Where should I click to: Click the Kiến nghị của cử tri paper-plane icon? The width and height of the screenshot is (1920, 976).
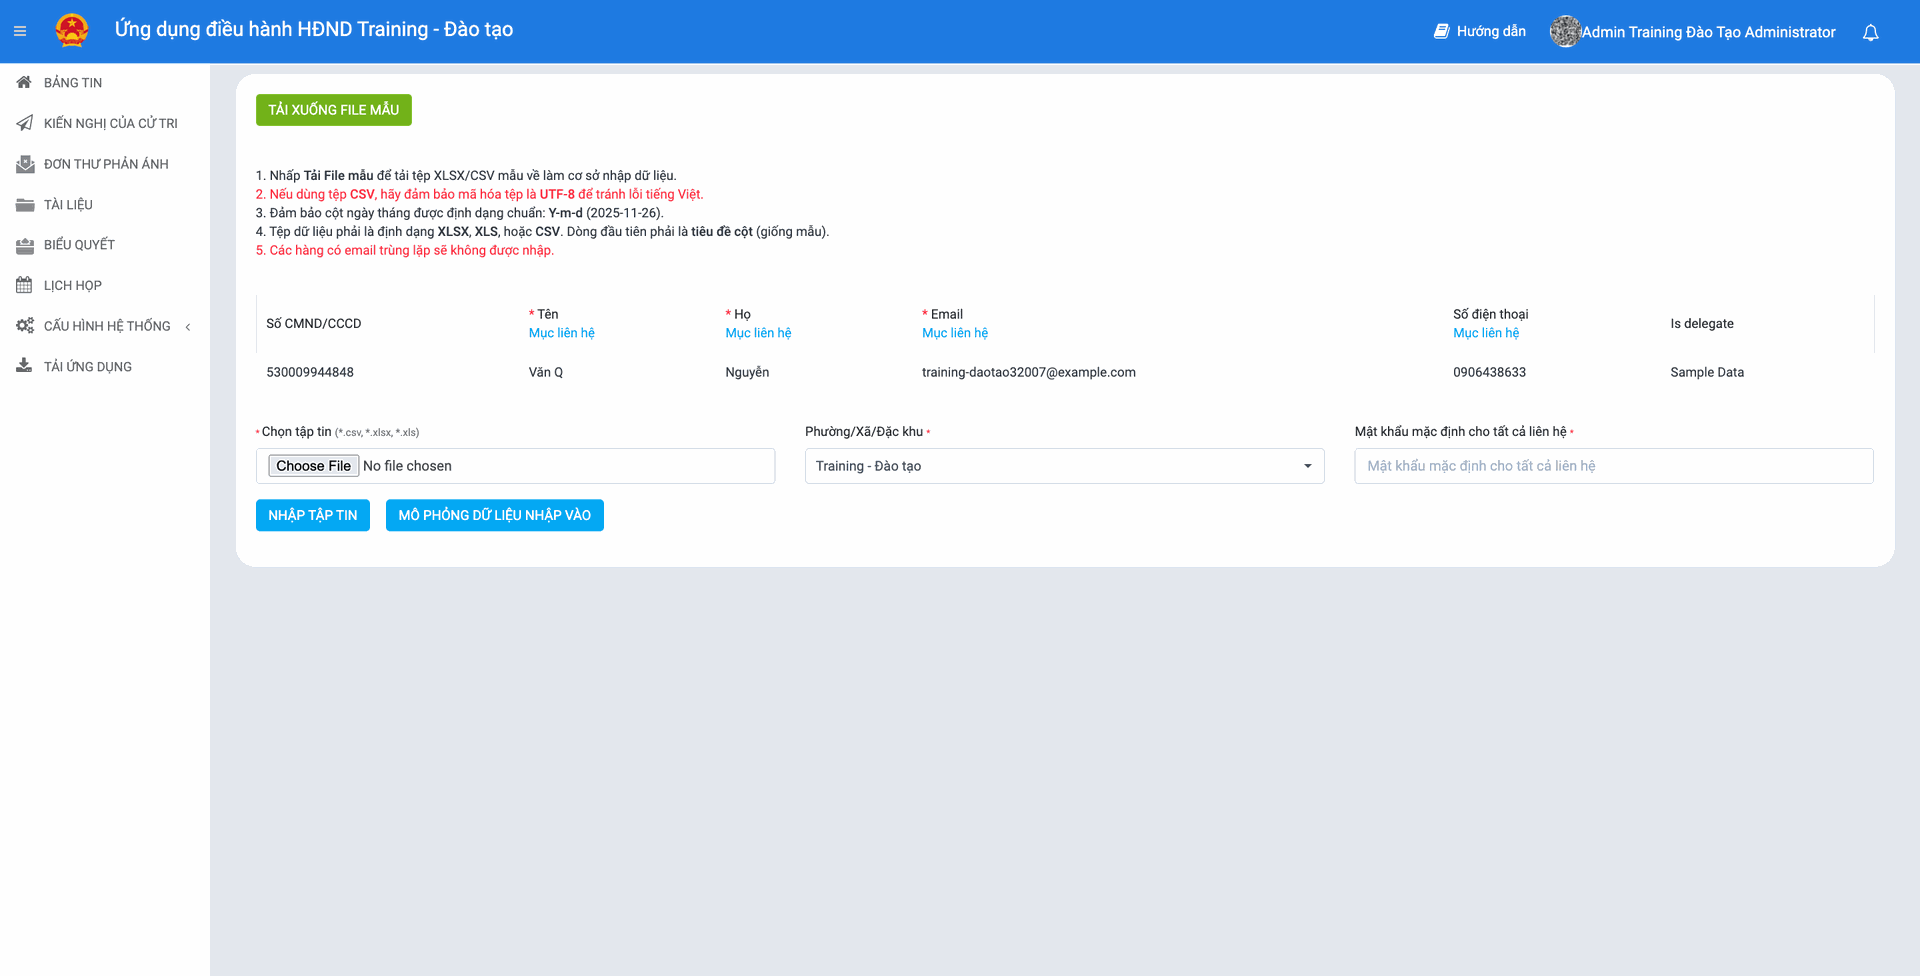(x=24, y=123)
